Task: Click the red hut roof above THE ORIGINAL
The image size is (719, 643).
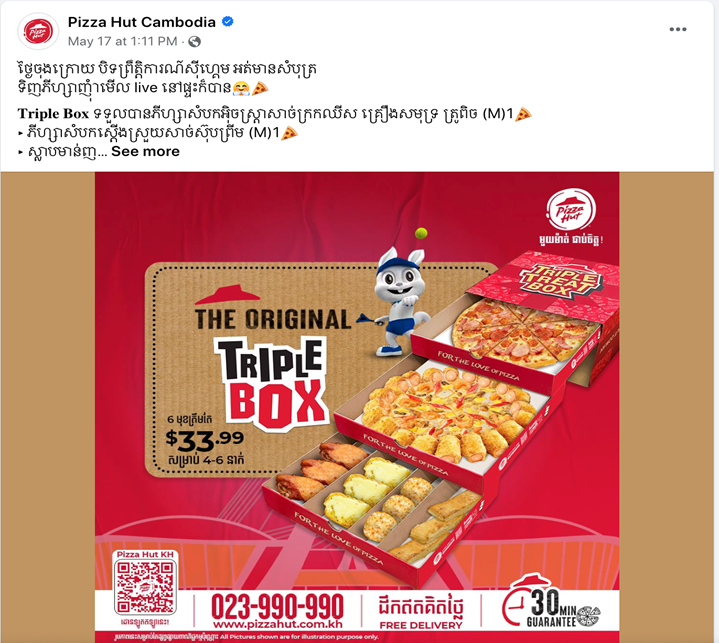Action: tap(227, 294)
